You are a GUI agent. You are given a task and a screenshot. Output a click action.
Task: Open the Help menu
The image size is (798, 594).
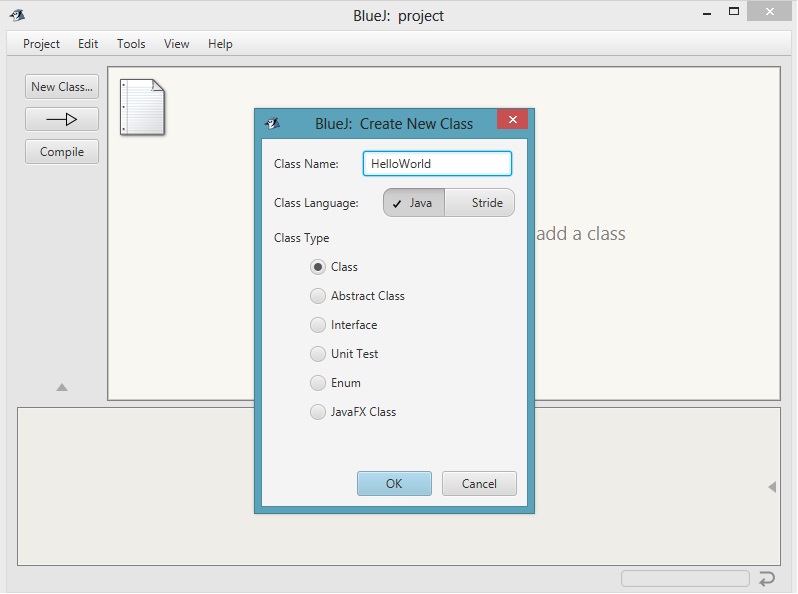(220, 44)
